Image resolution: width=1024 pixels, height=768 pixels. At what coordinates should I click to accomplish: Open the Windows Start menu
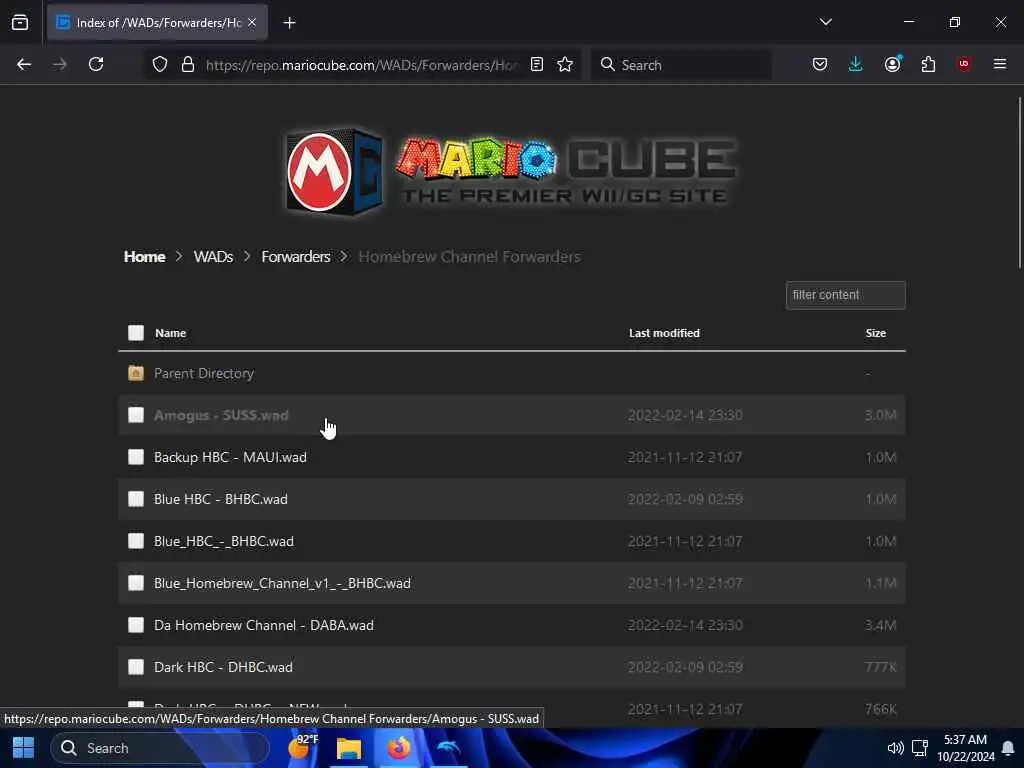pyautogui.click(x=24, y=748)
